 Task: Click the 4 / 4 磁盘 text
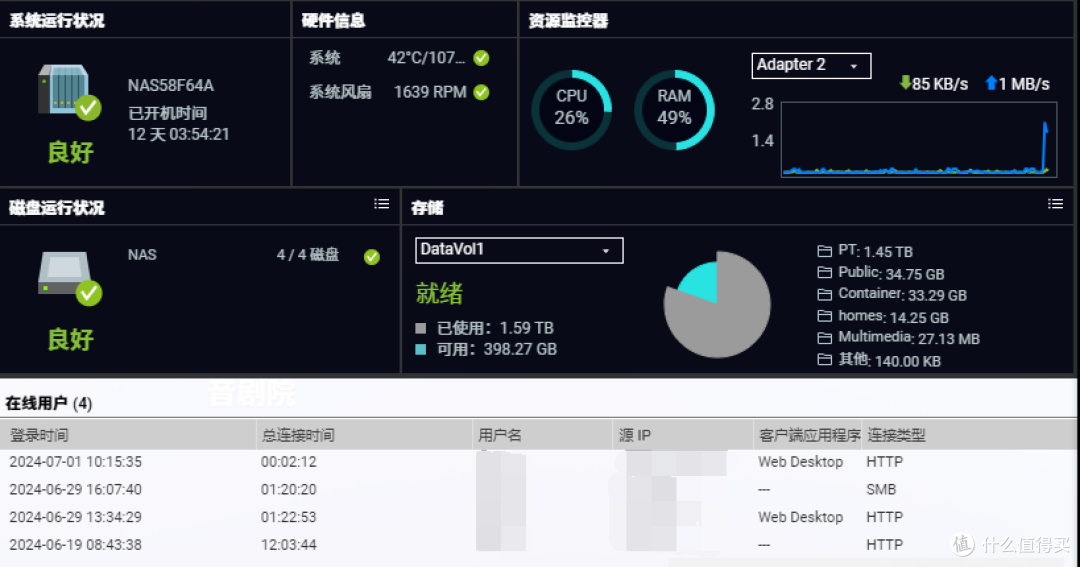[308, 255]
